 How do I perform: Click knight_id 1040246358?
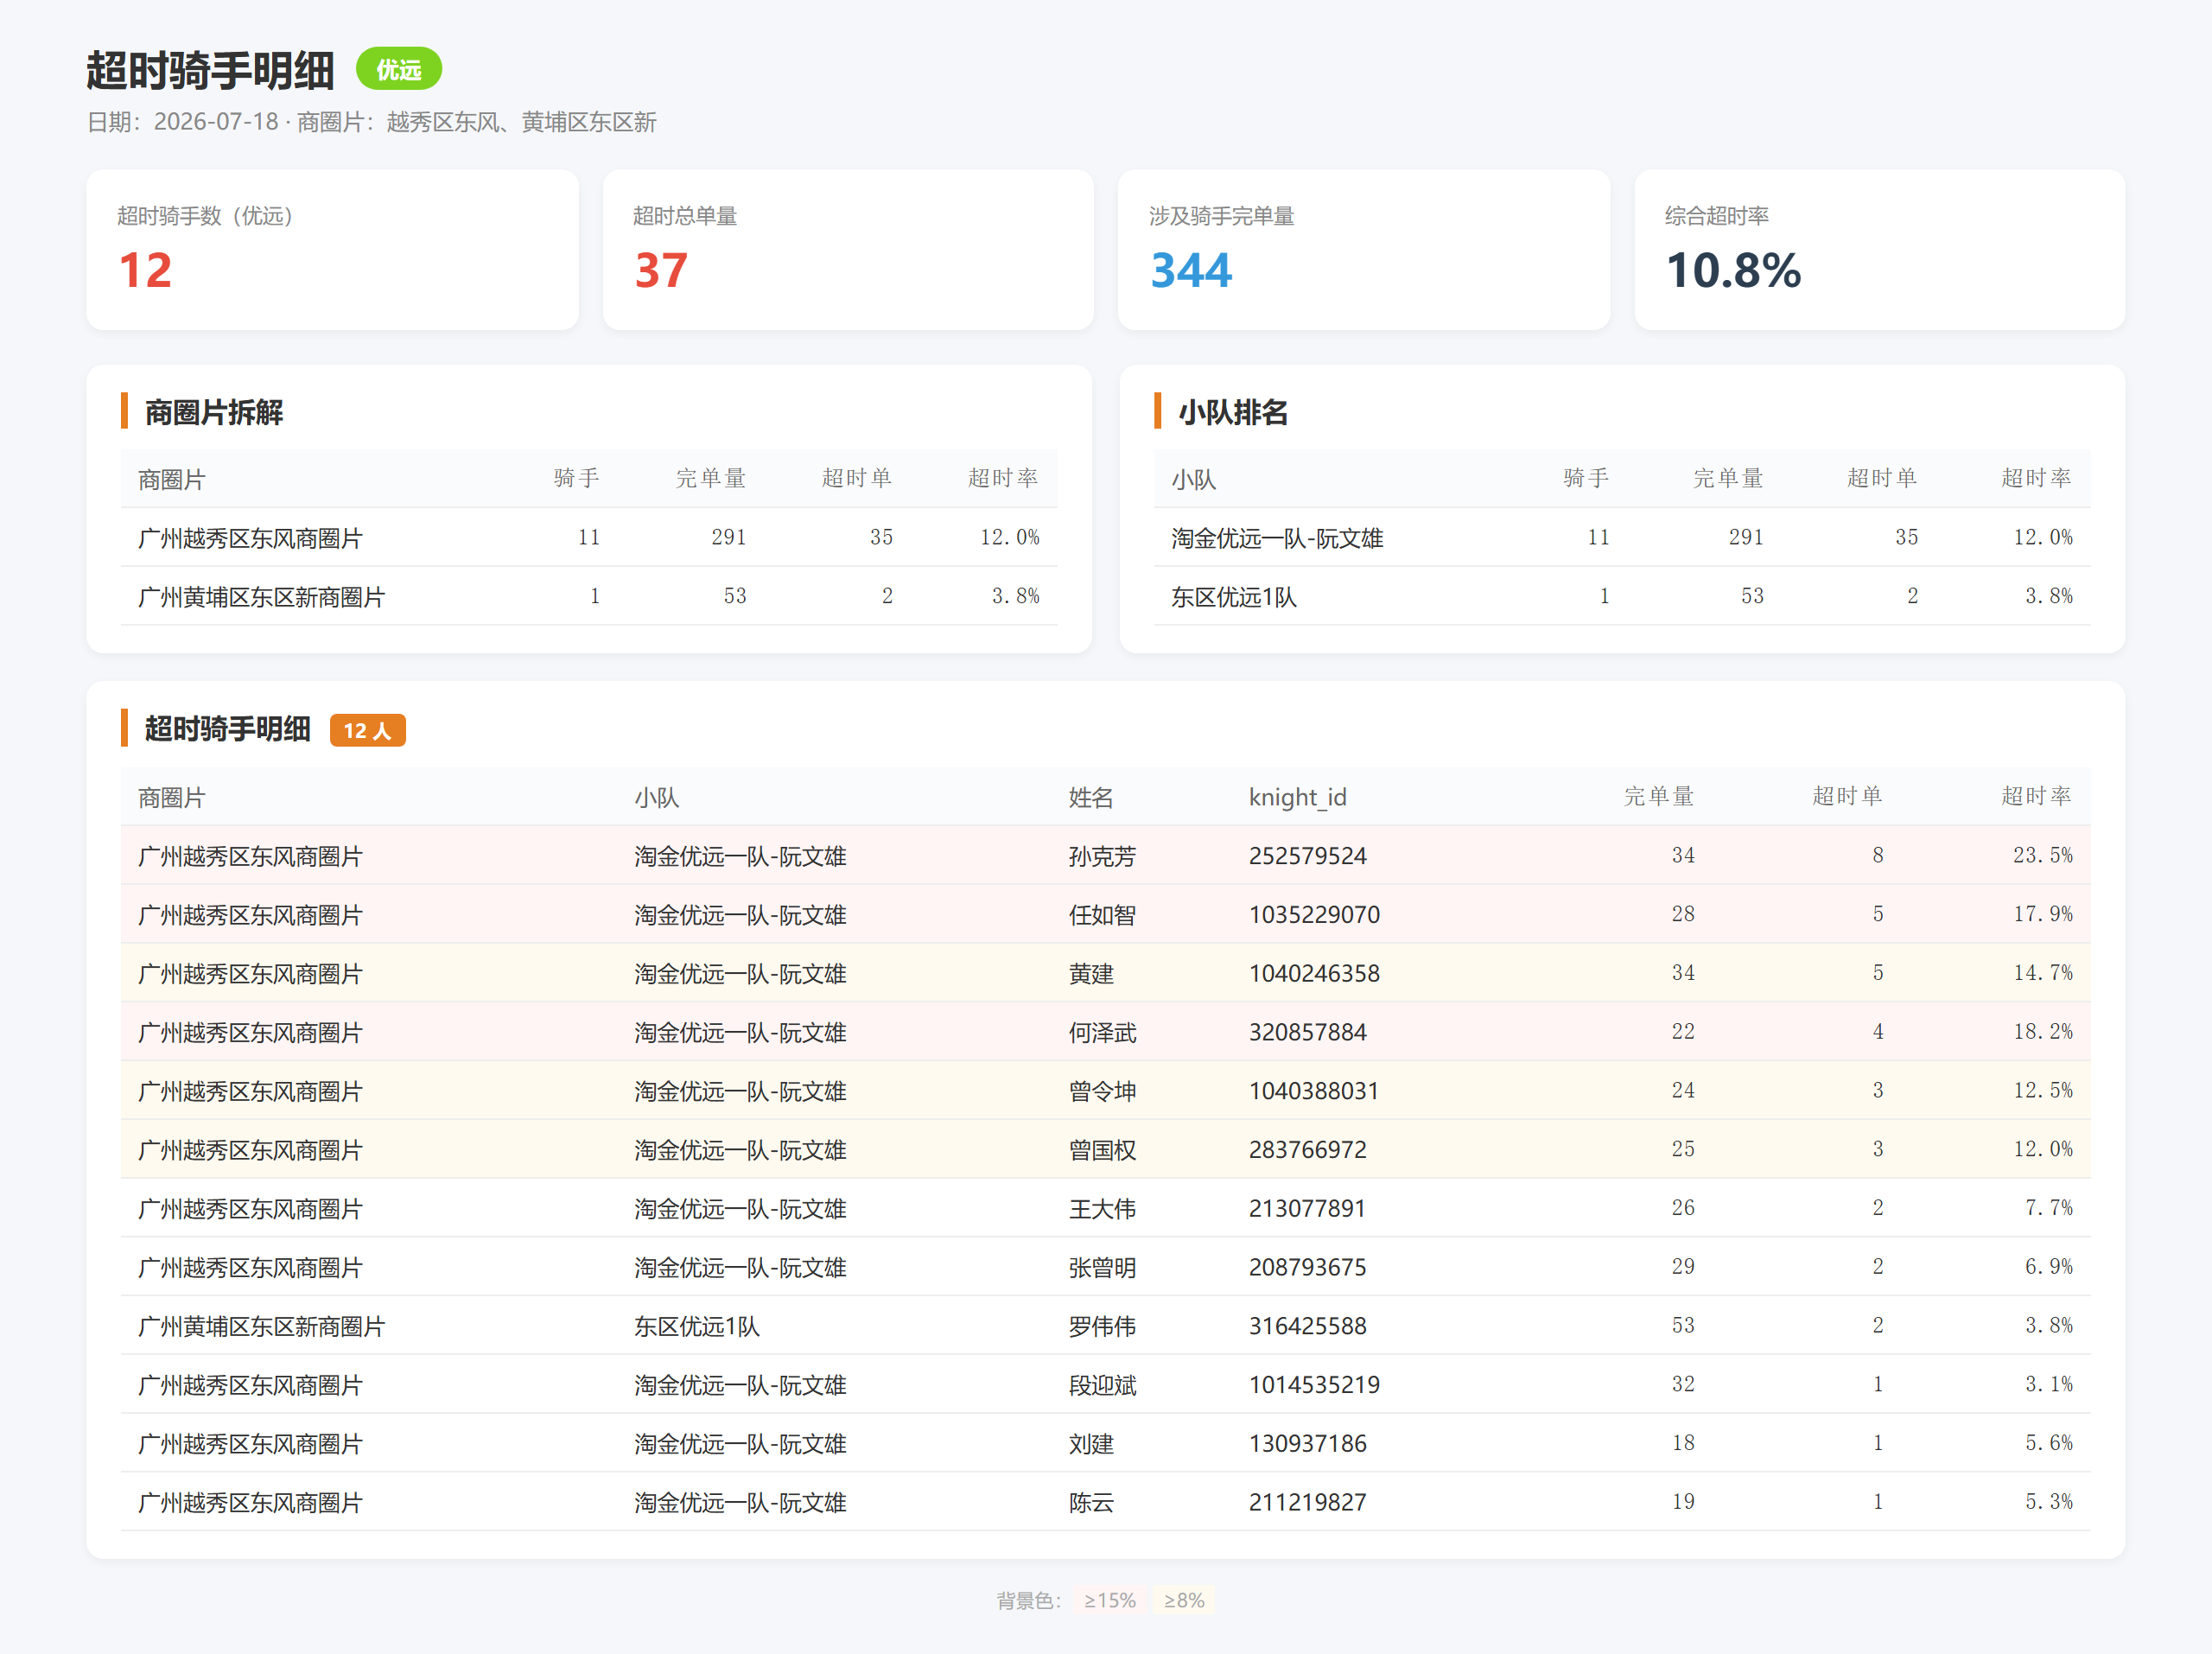pos(1314,974)
